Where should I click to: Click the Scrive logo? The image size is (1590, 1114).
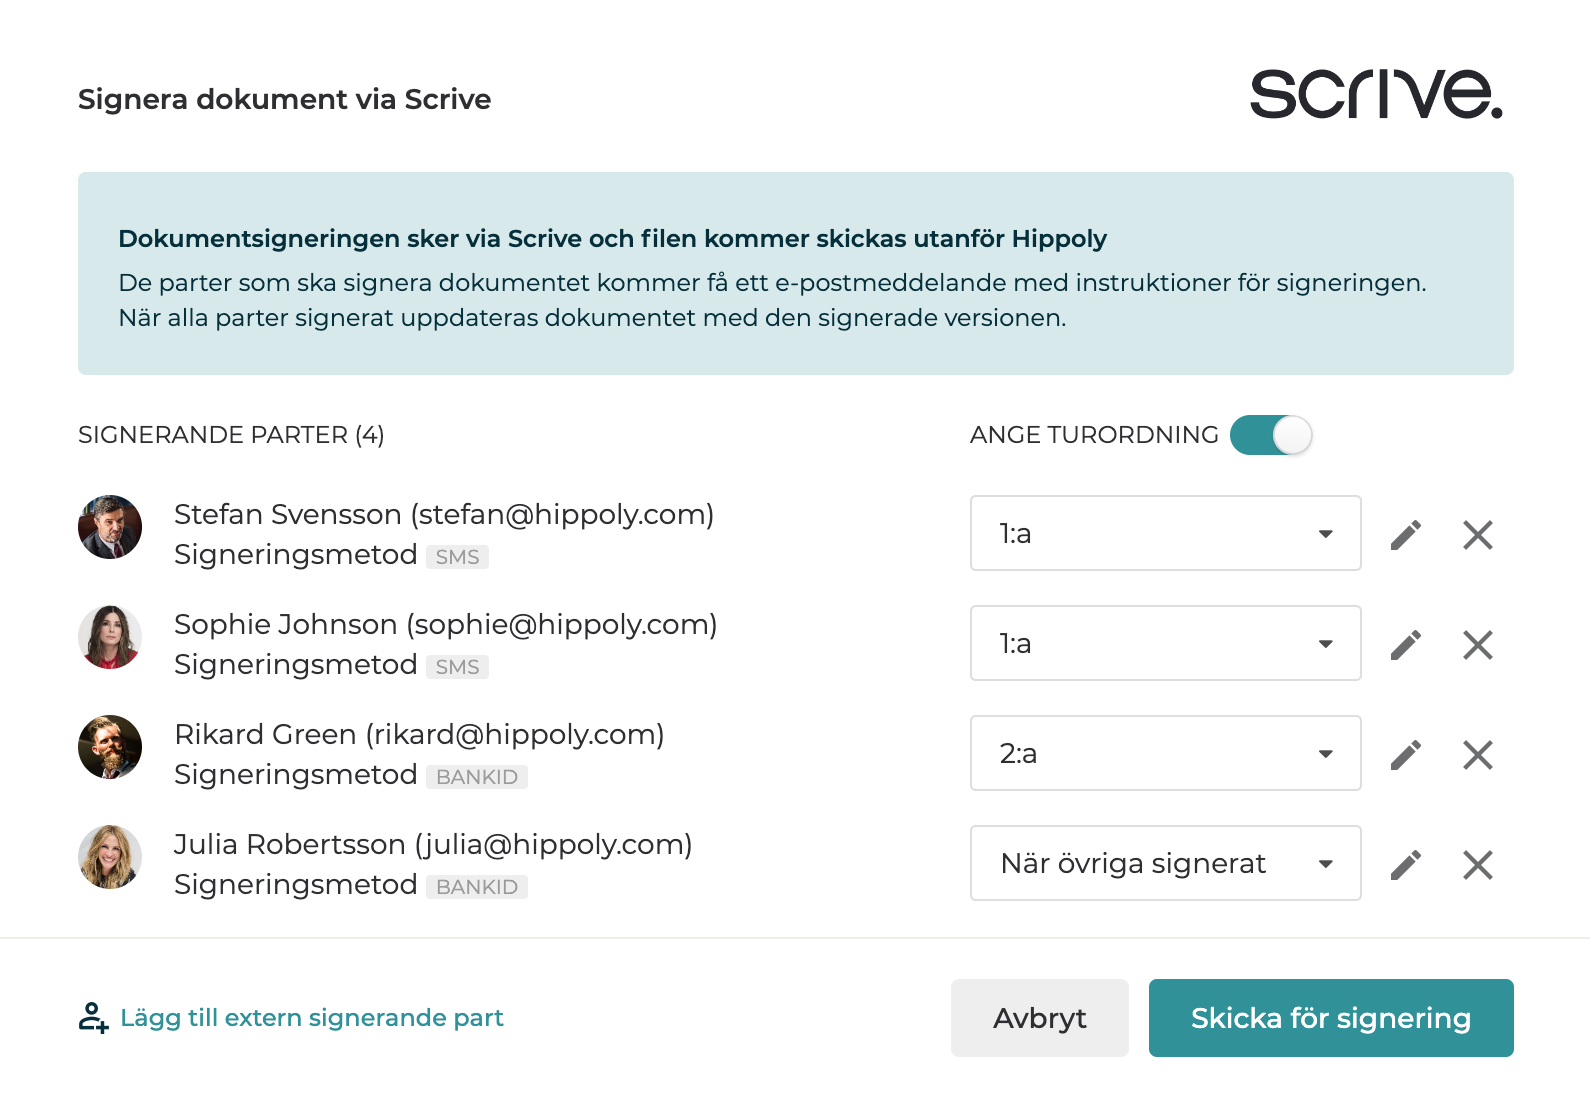pos(1376,95)
